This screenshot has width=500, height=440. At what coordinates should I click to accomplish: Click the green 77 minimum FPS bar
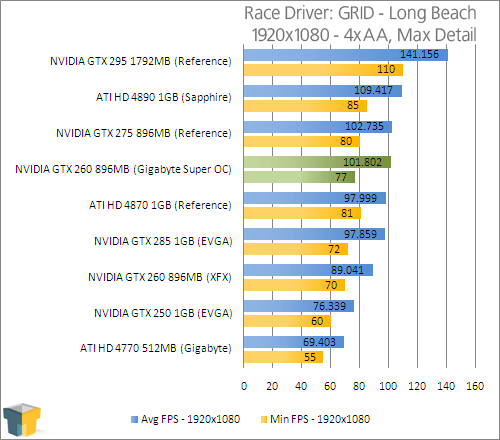(x=299, y=177)
